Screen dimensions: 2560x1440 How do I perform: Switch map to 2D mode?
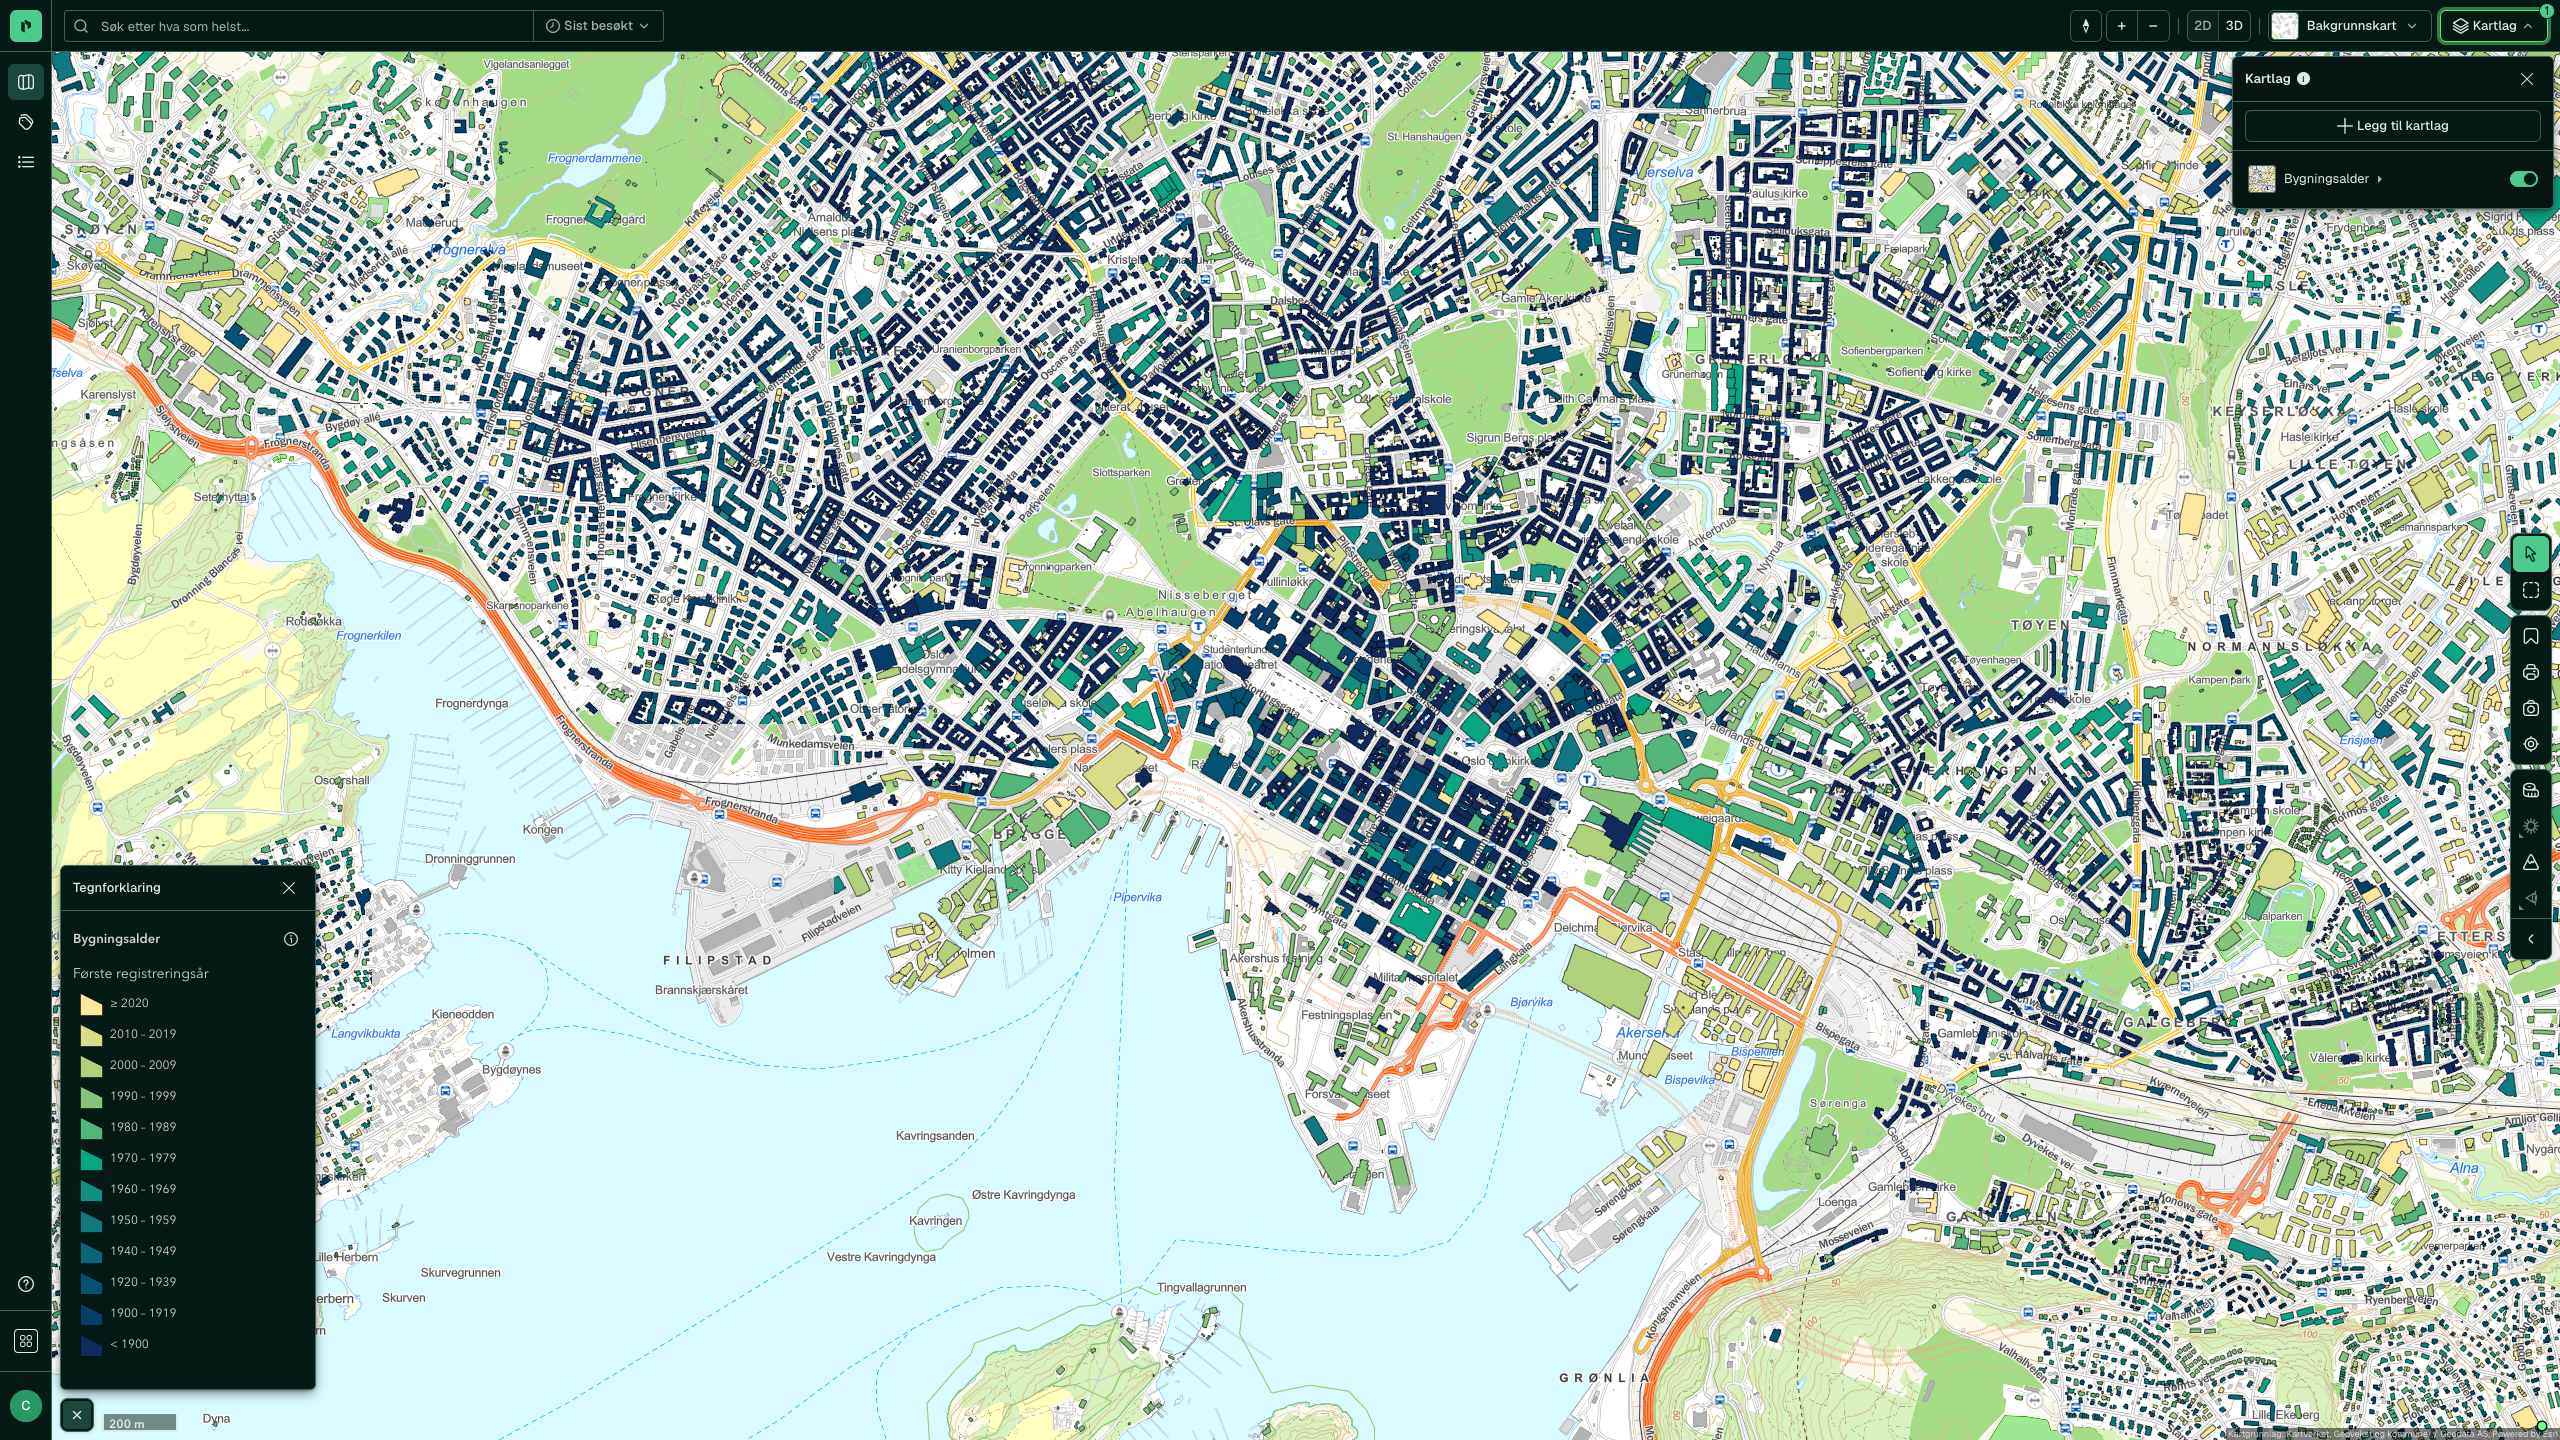[2202, 26]
